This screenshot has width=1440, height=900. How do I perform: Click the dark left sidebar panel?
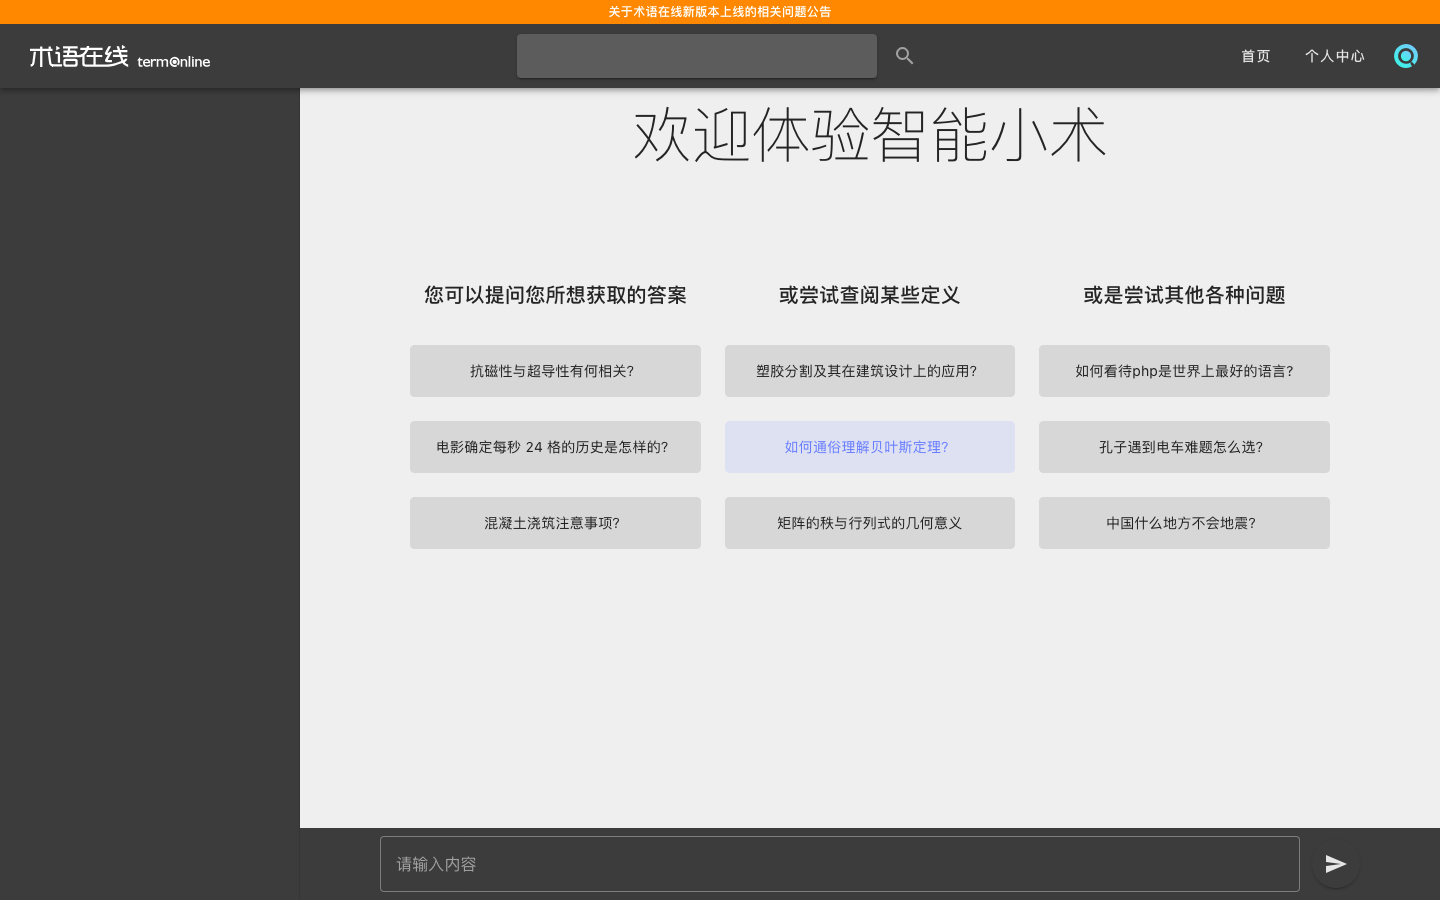tap(150, 450)
